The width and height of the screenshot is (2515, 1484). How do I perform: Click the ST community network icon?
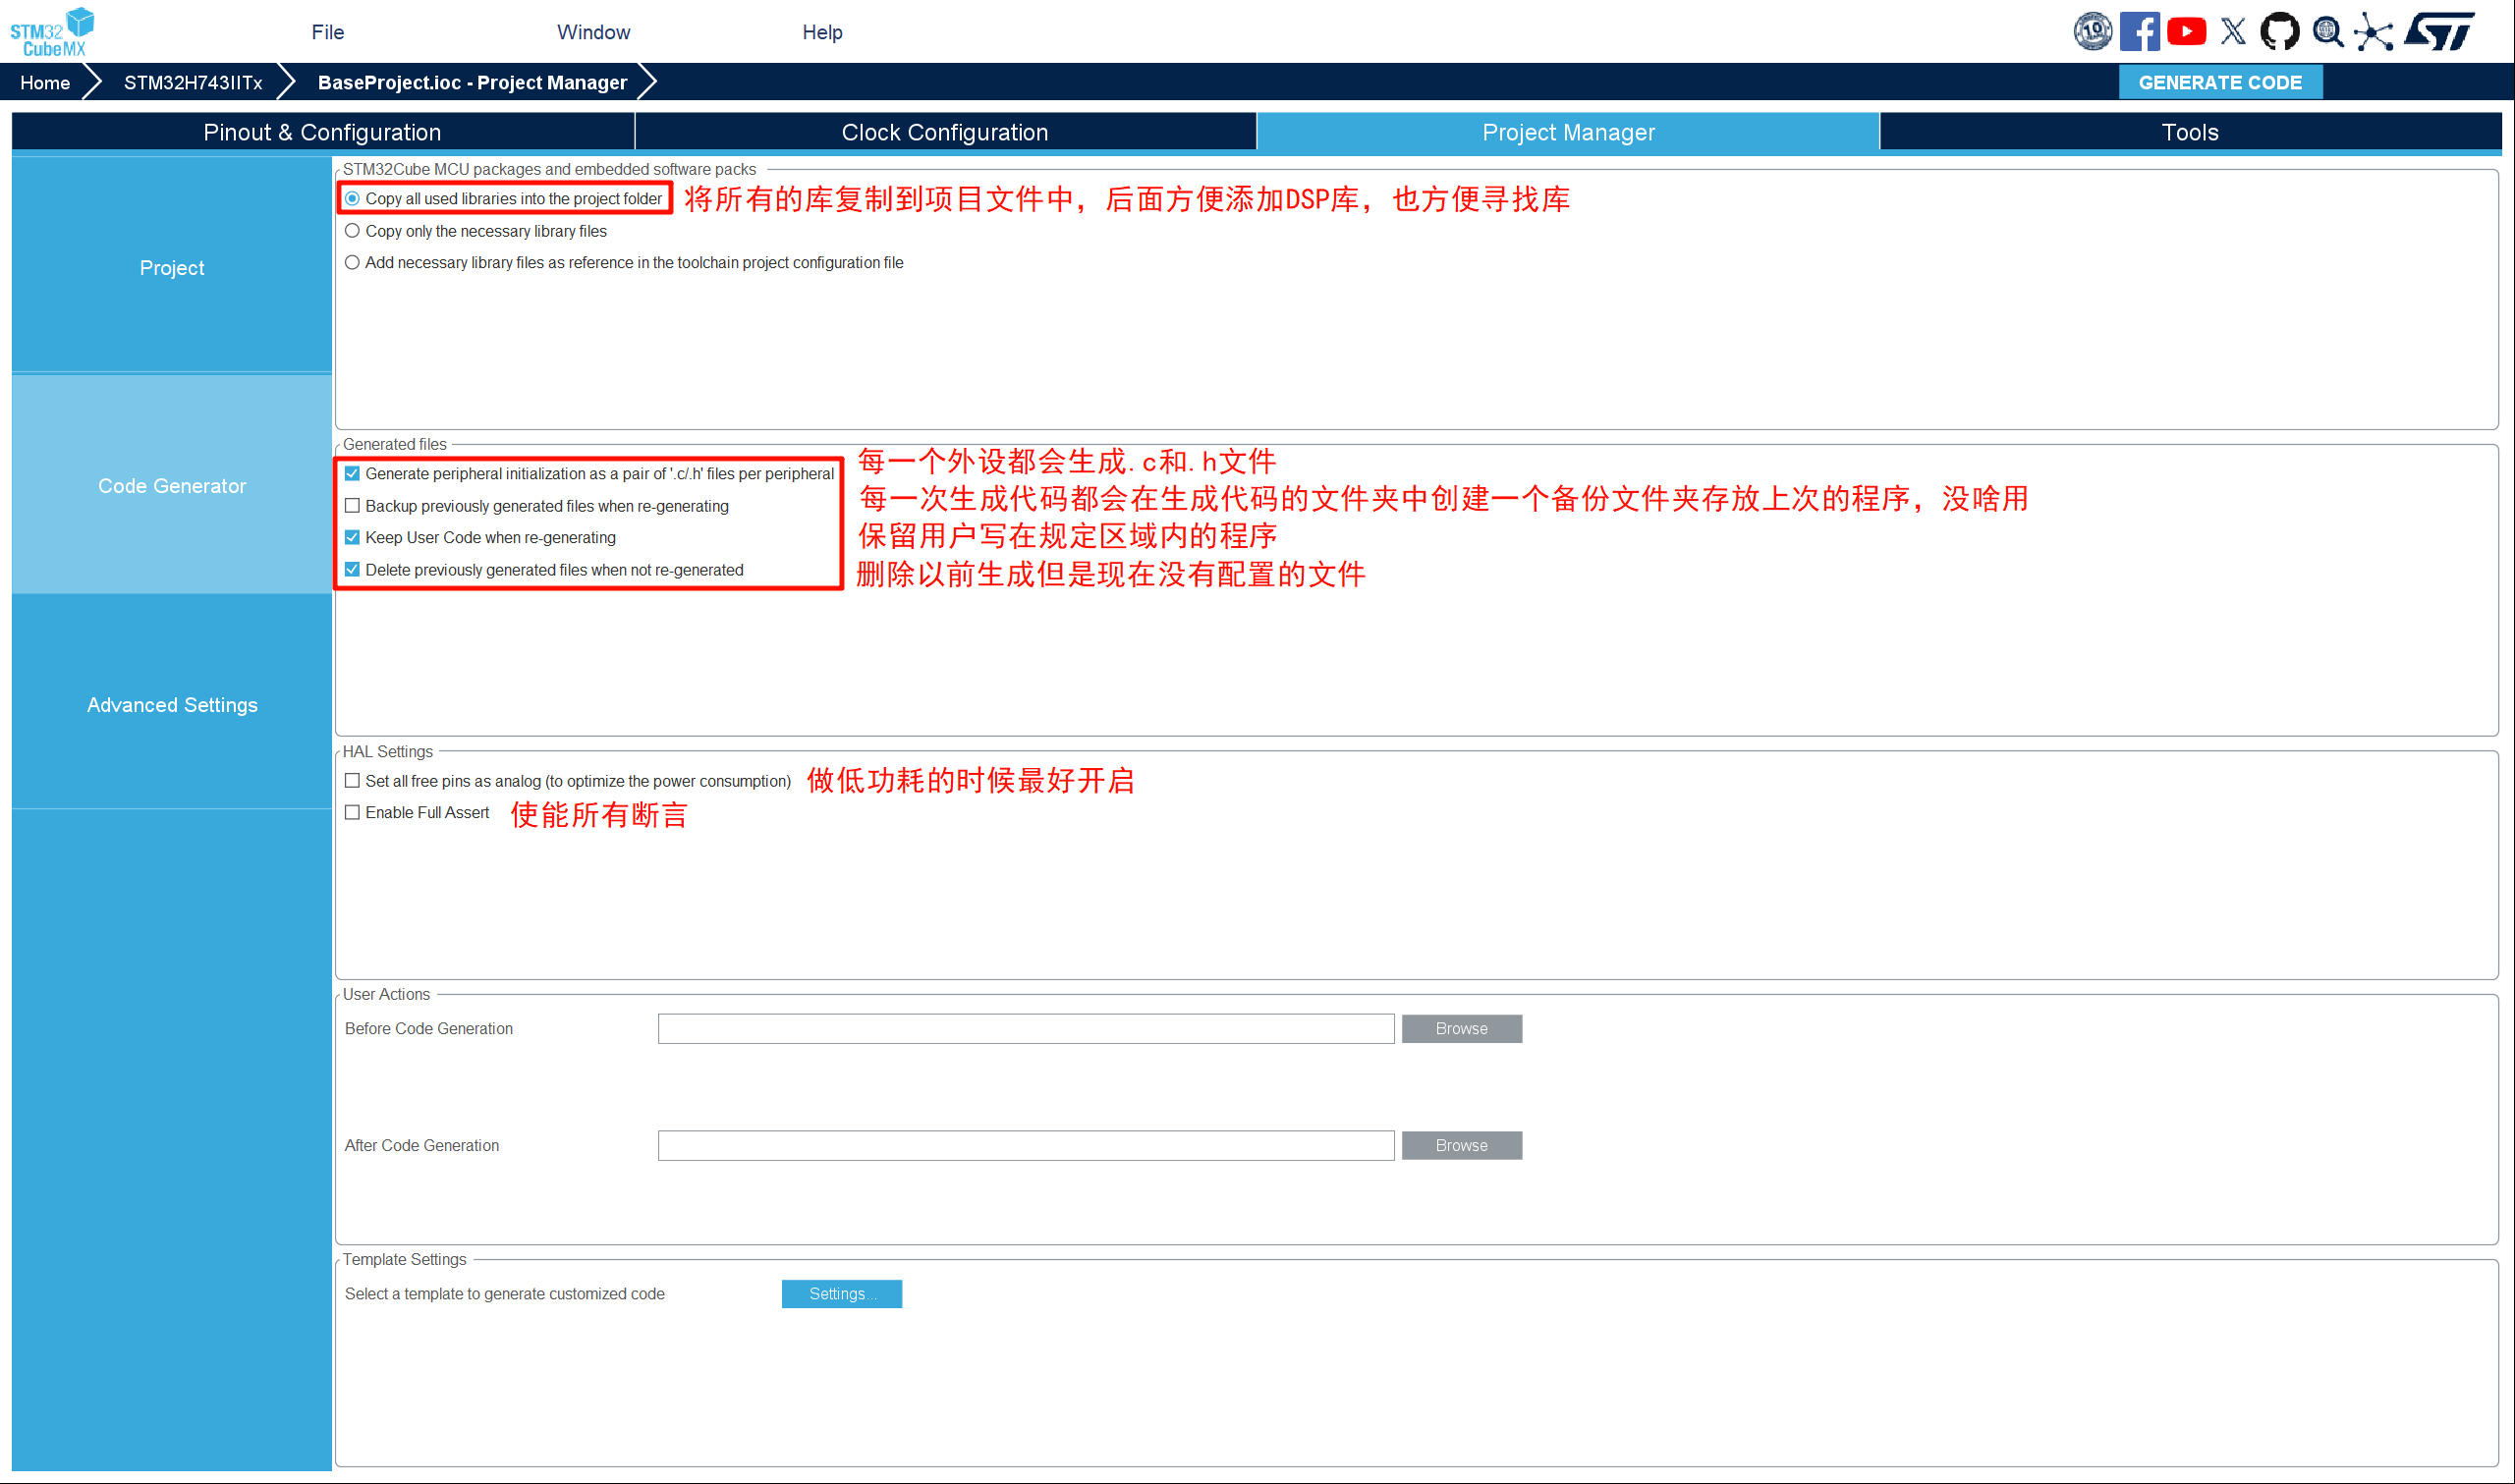(x=2373, y=31)
